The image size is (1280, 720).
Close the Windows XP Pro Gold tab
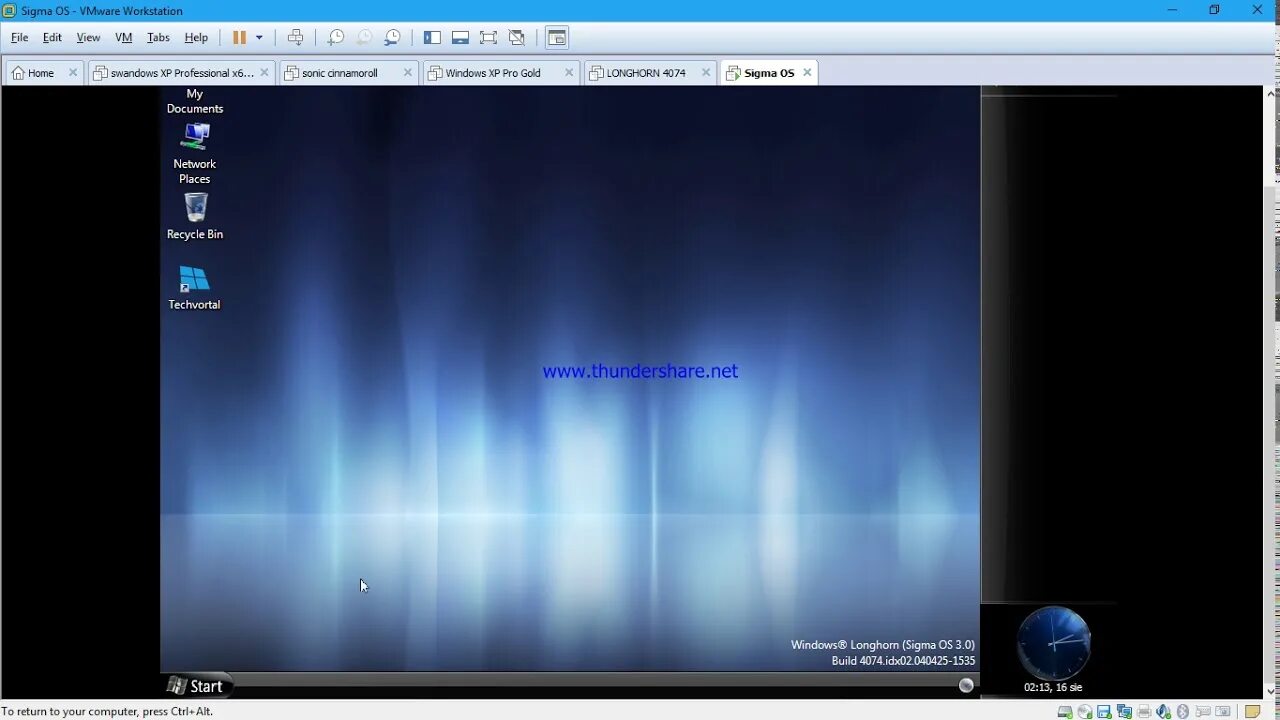569,72
